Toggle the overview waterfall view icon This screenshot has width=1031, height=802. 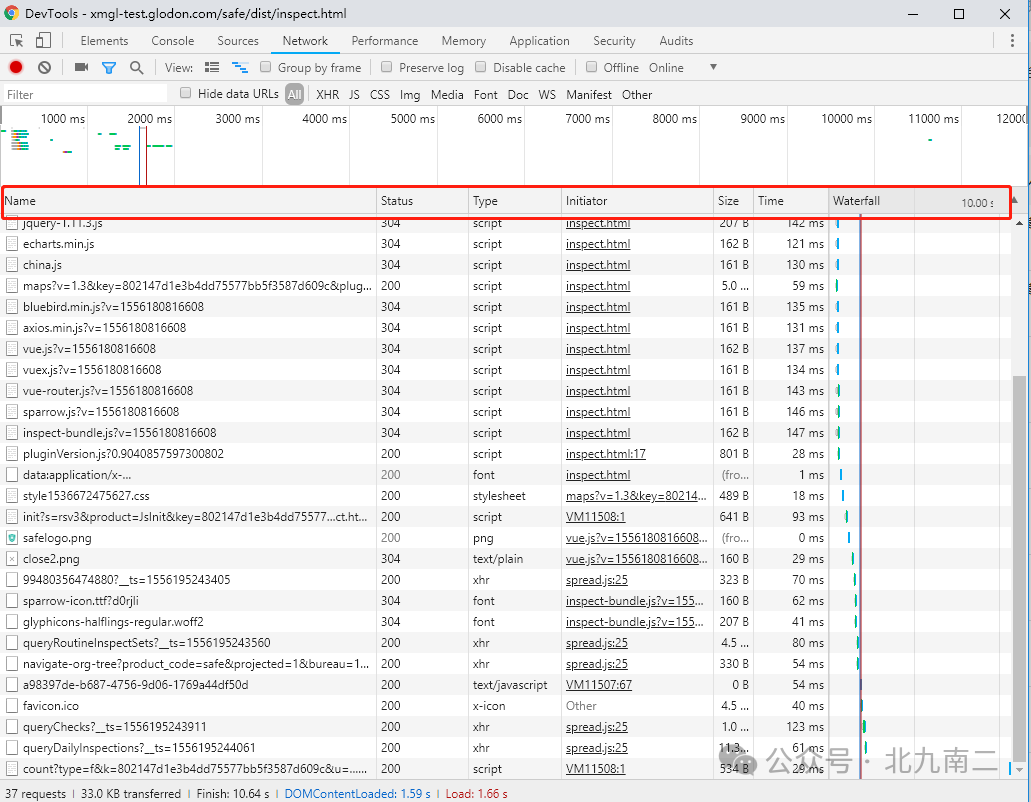[240, 68]
